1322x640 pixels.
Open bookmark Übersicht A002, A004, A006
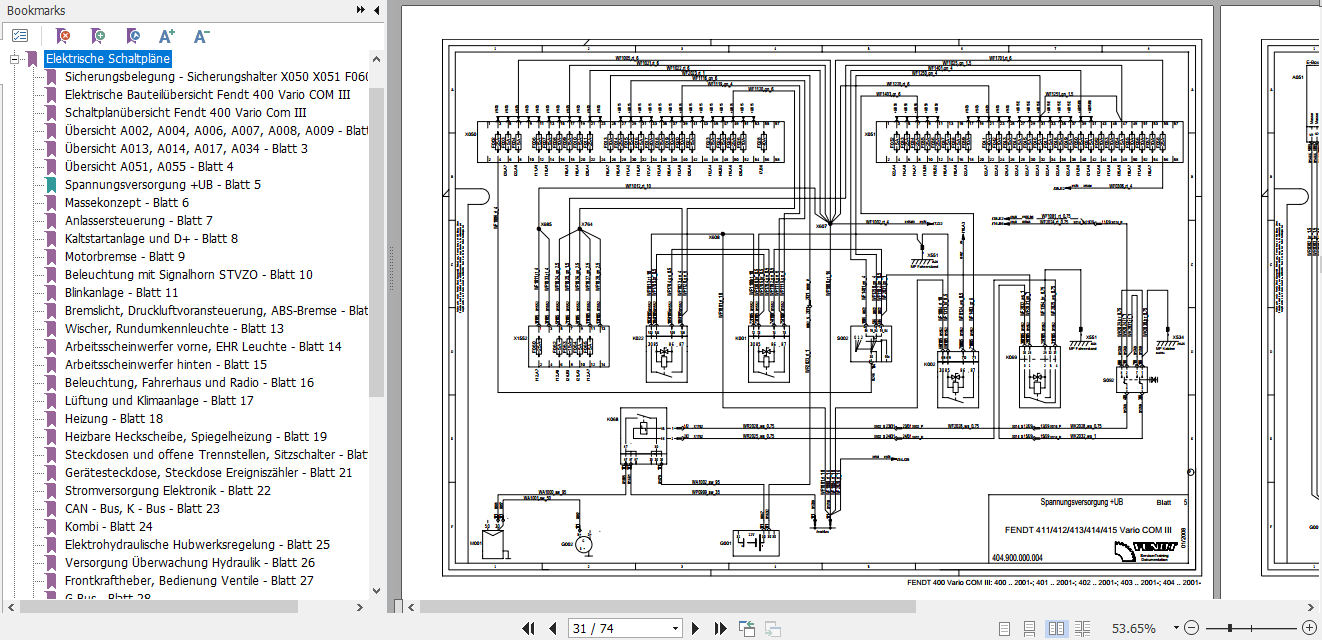216,131
